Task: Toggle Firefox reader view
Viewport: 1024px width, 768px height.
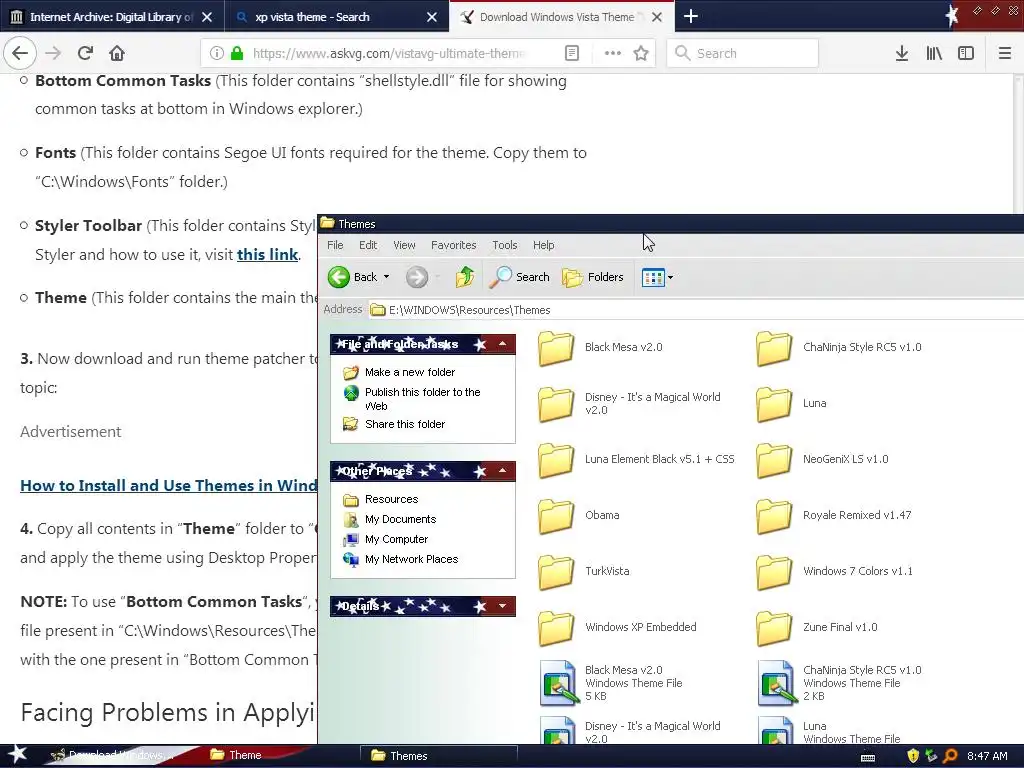Action: tap(571, 53)
